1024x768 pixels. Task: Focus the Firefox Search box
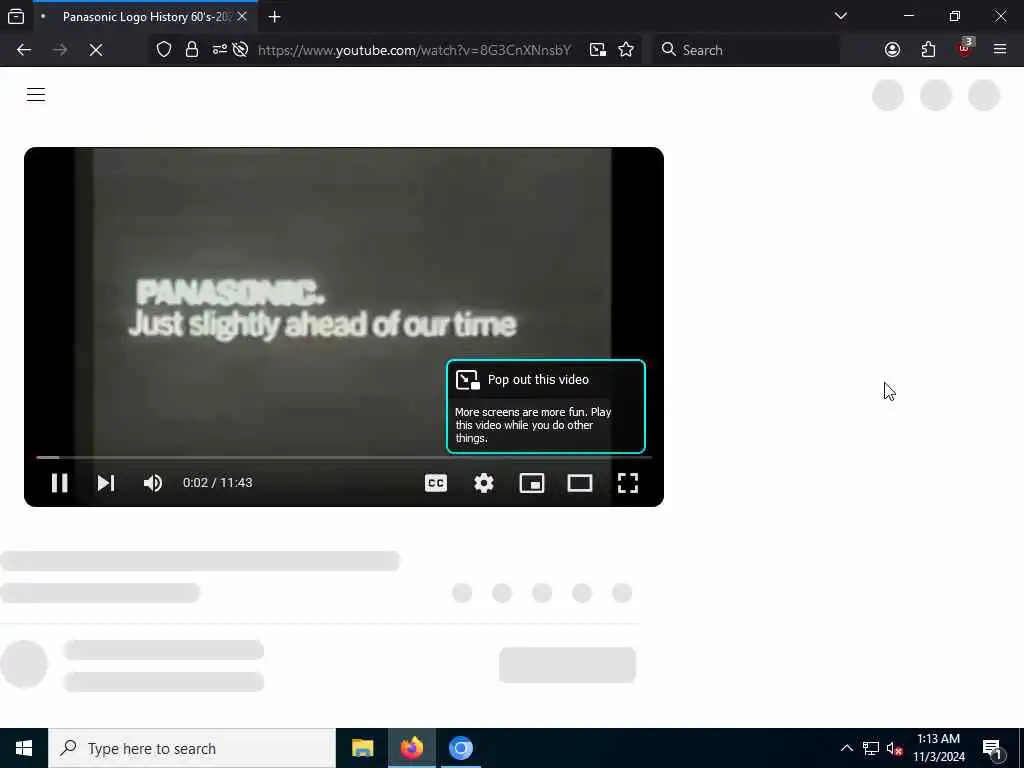[x=746, y=50]
